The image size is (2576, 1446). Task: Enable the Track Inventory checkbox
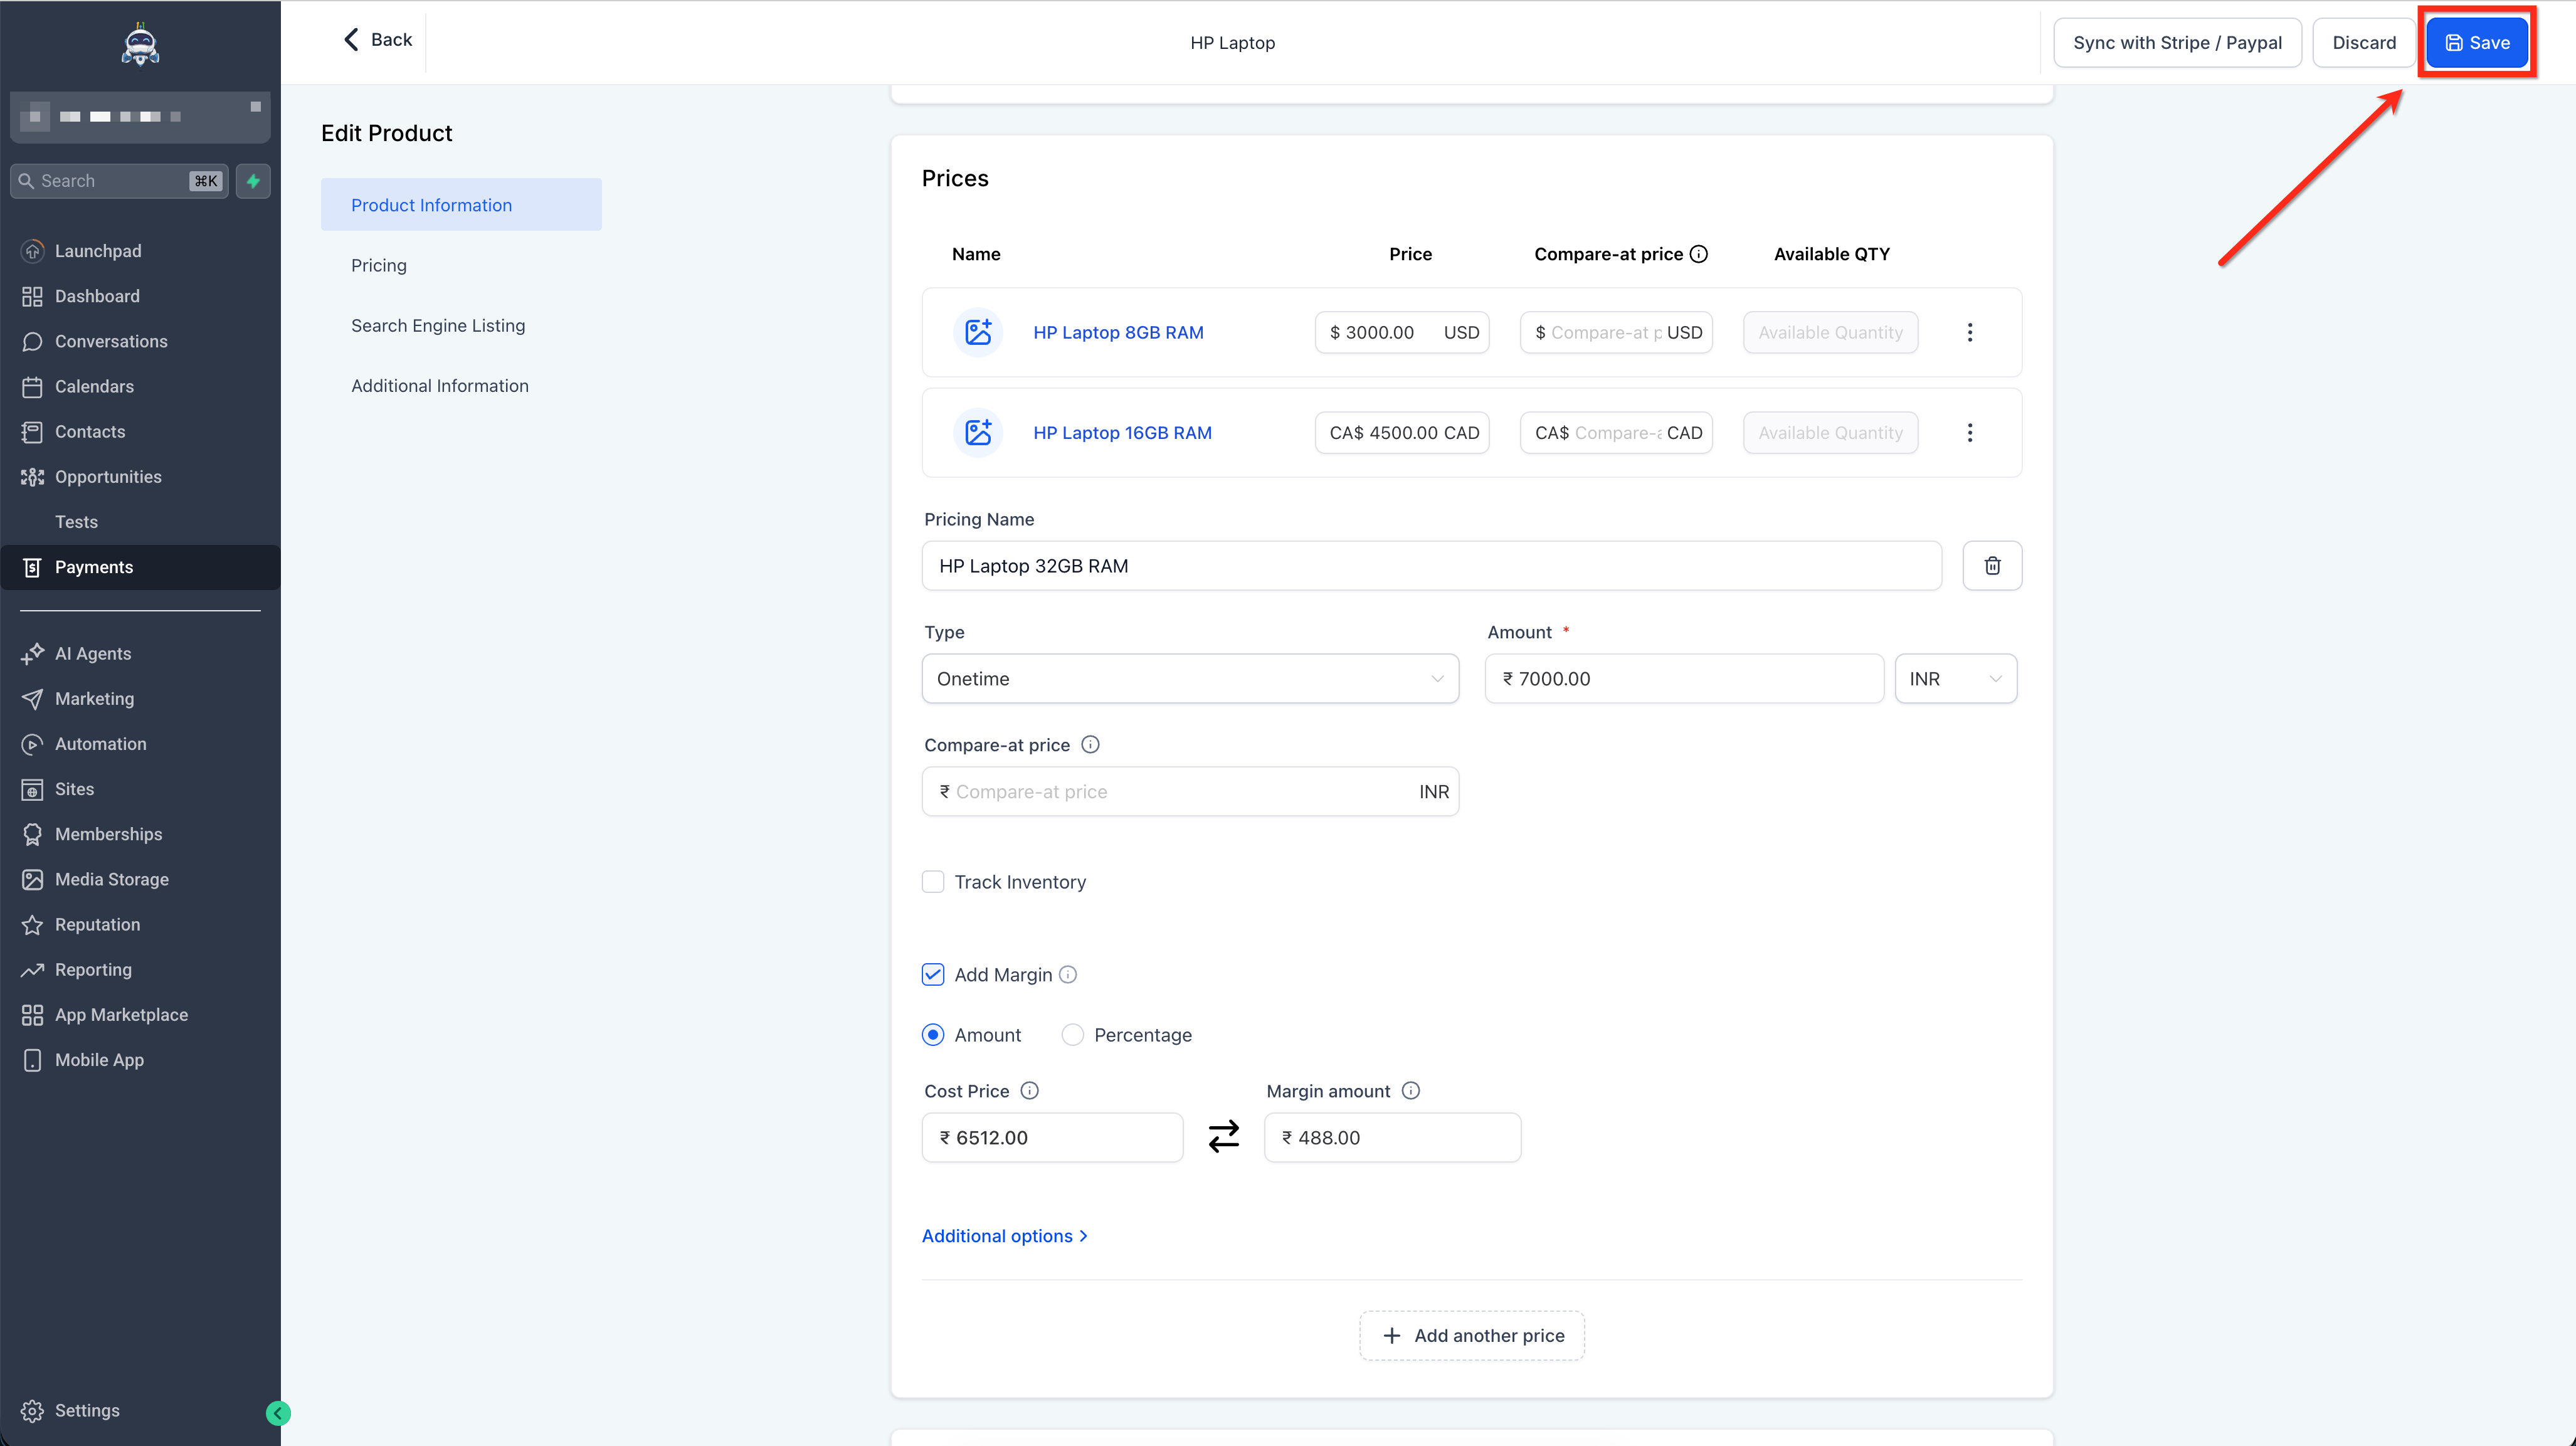tap(933, 882)
